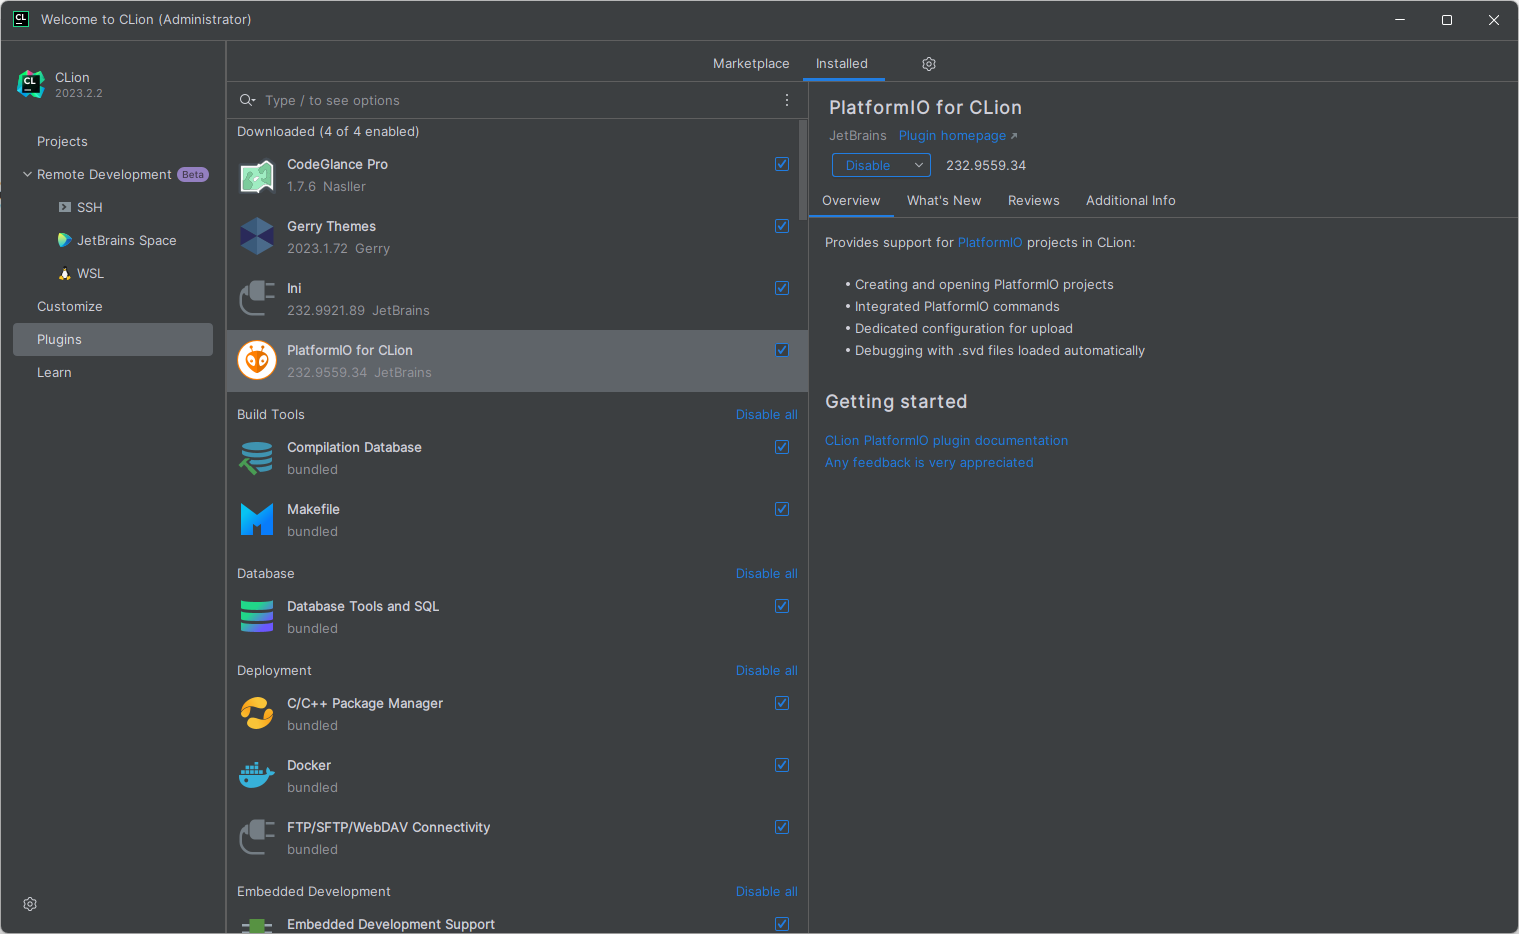1519x934 pixels.
Task: Uncheck the Docker plugin checkbox
Action: pyautogui.click(x=782, y=765)
